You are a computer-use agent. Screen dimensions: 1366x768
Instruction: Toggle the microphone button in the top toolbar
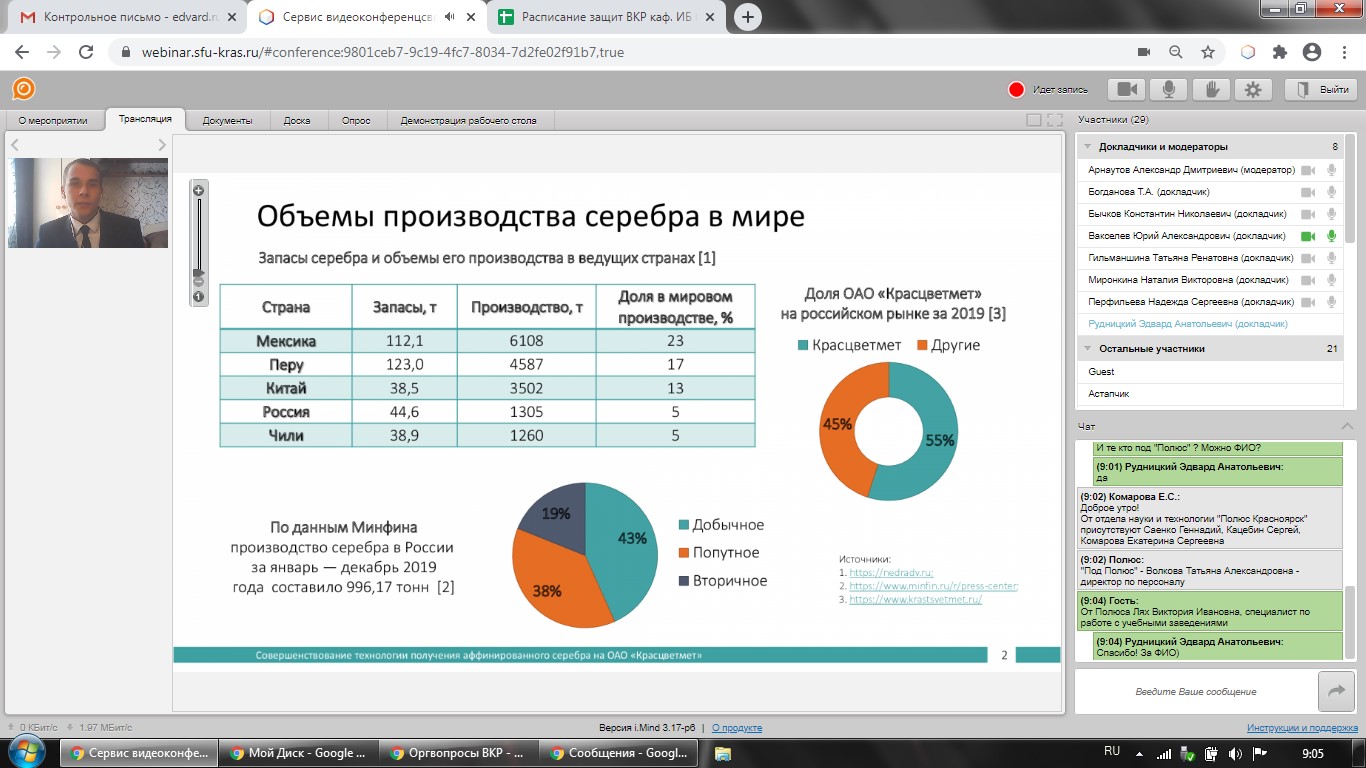(1168, 90)
